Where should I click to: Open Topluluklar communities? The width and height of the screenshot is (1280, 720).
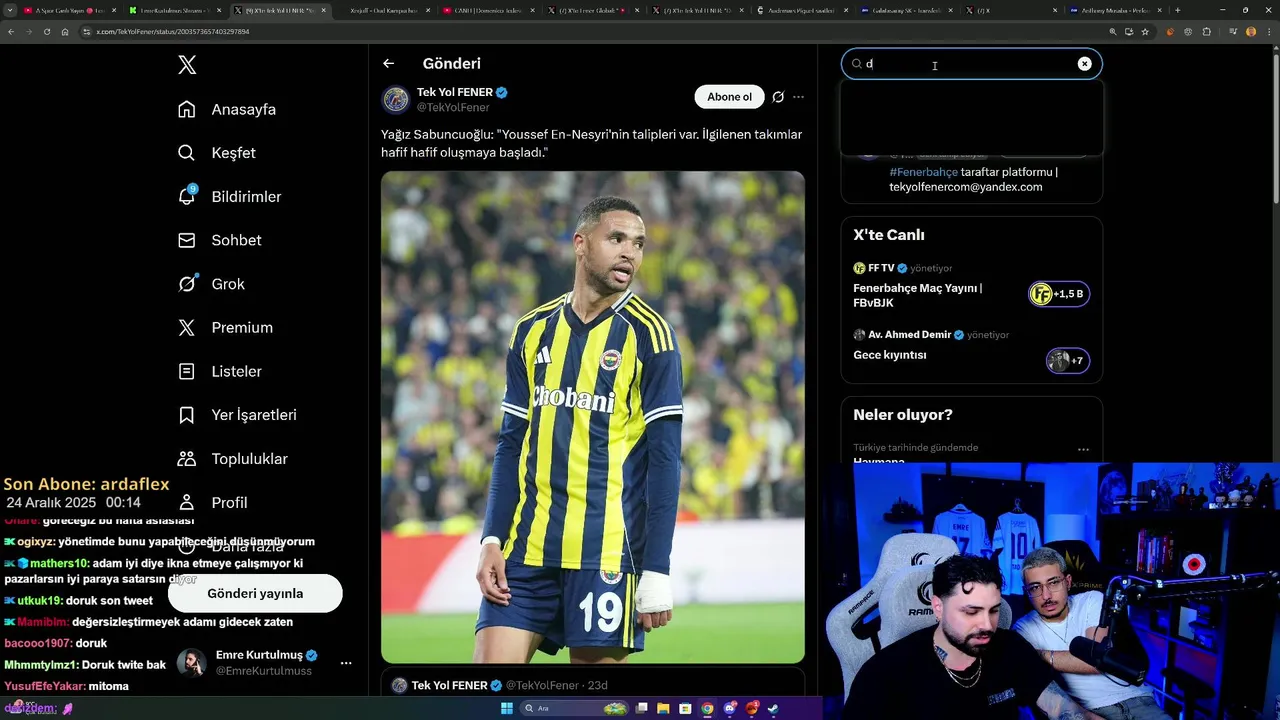tap(232, 459)
